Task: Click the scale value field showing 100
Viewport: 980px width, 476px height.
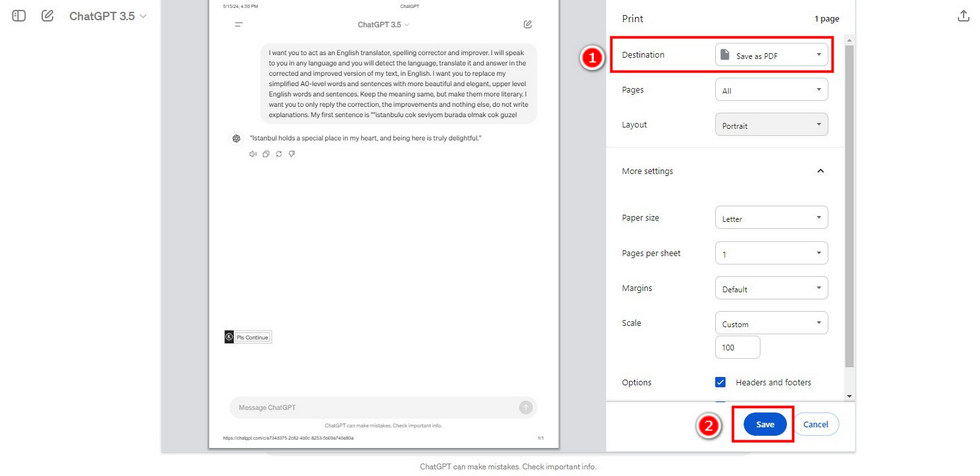Action: 738,347
